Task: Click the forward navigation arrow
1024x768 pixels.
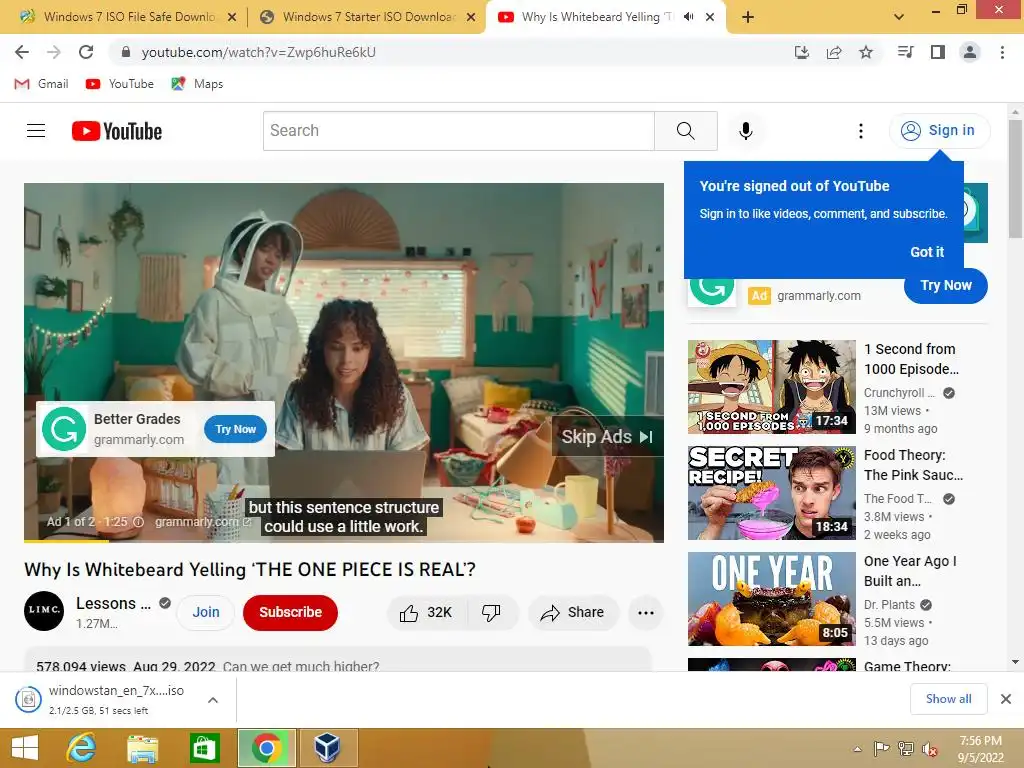Action: (54, 52)
